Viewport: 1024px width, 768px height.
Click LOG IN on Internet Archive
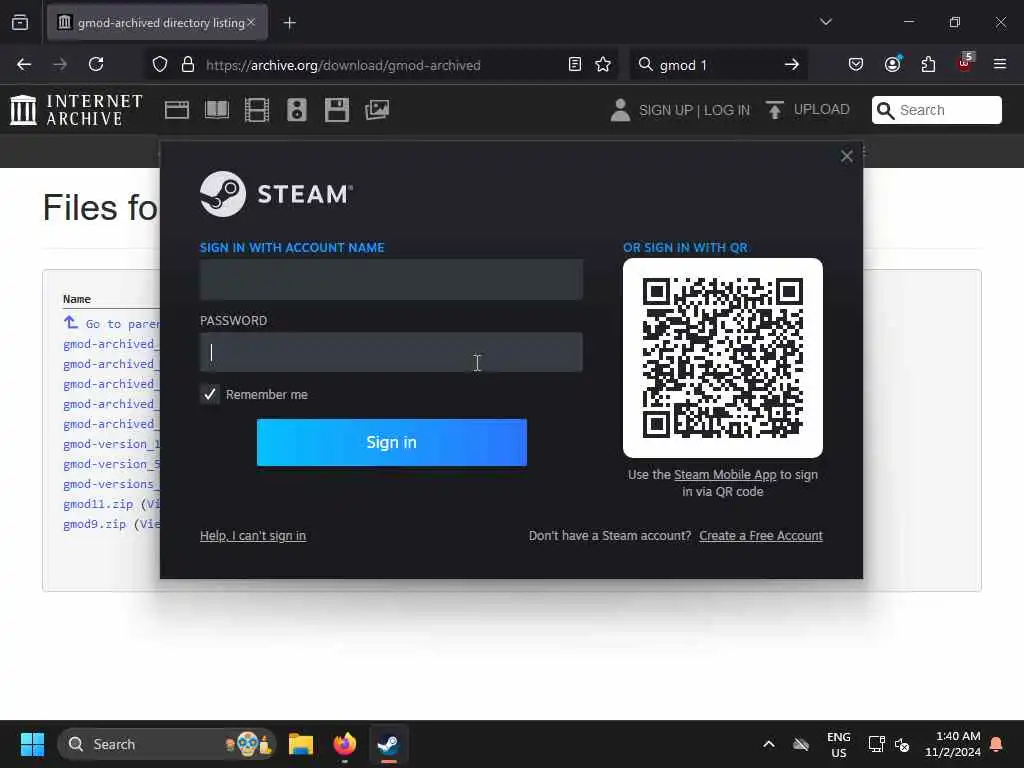[x=727, y=110]
